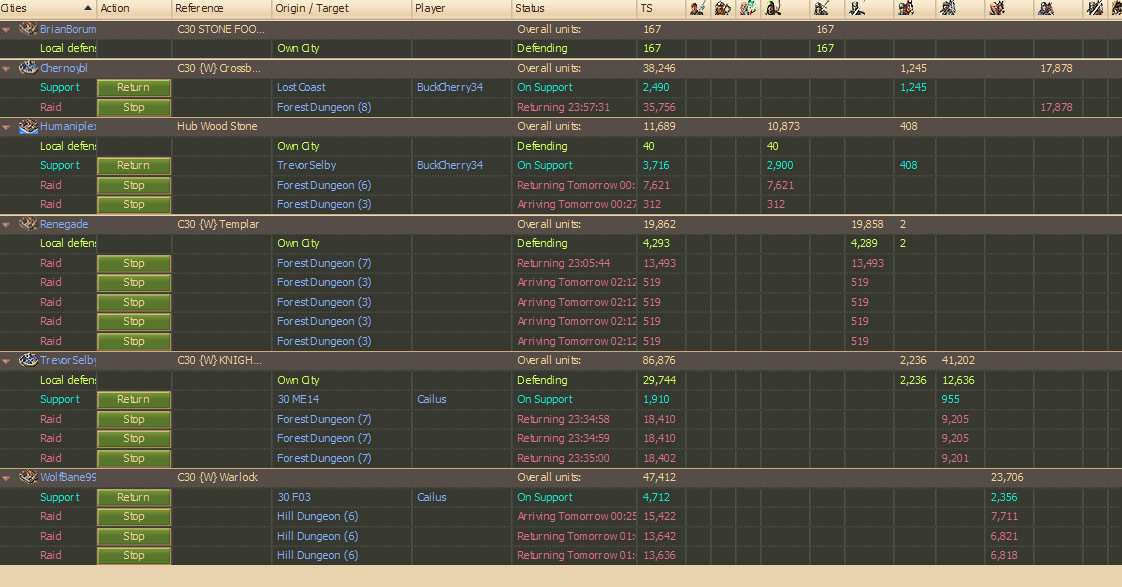Collapse the BrianBorum city group
Viewport: 1122px width, 587px height.
point(7,30)
